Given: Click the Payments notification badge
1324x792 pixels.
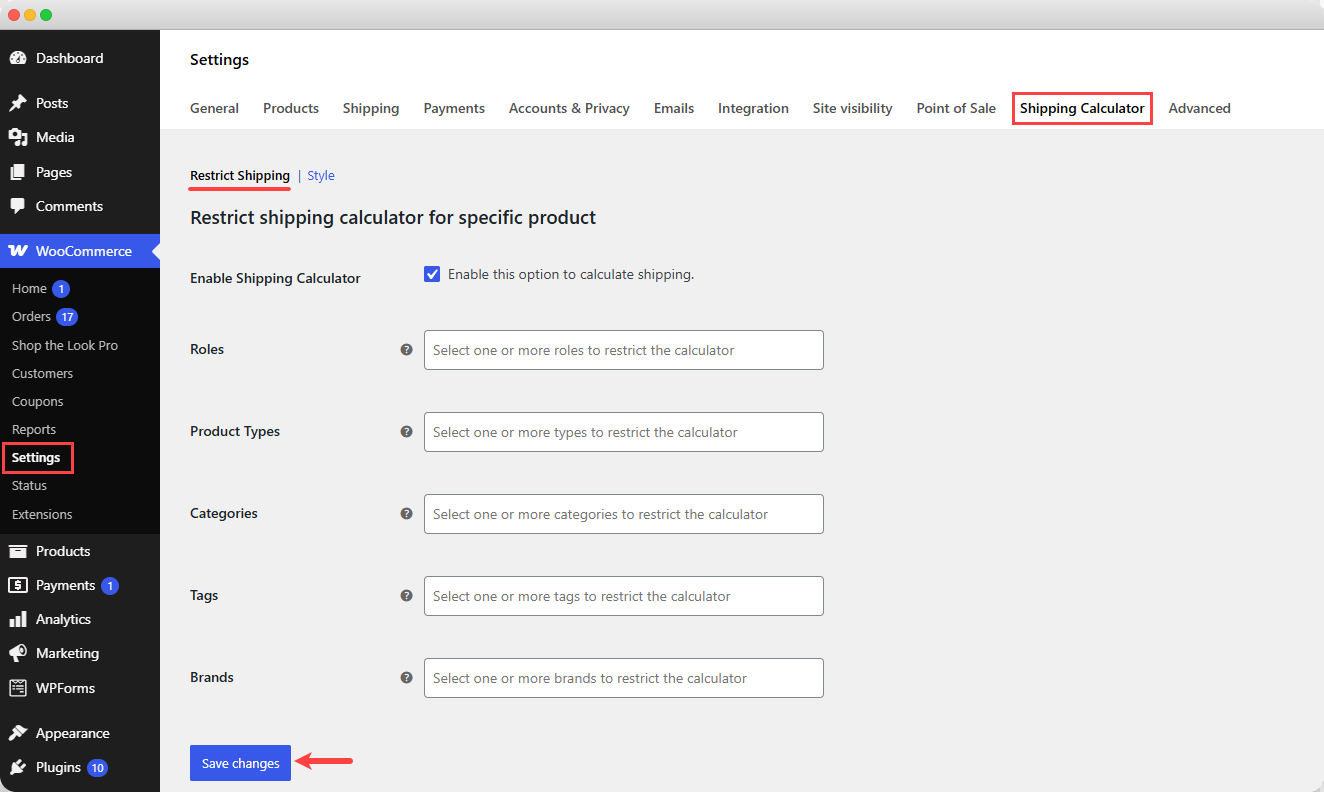Looking at the screenshot, I should 110,586.
